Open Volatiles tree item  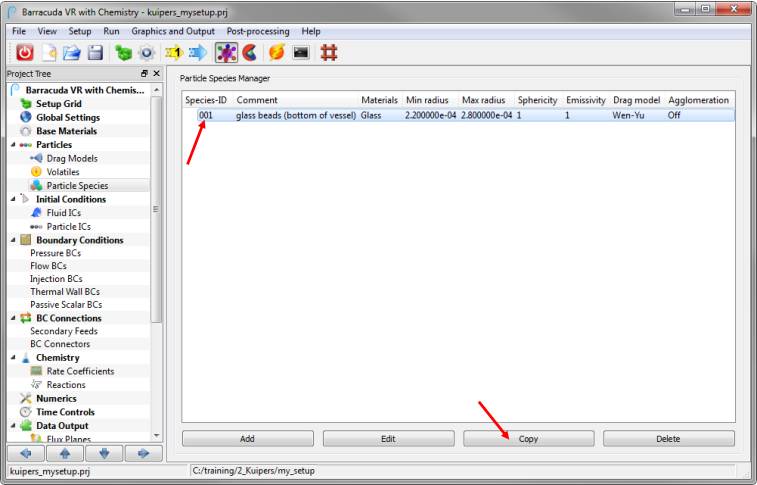[63, 172]
